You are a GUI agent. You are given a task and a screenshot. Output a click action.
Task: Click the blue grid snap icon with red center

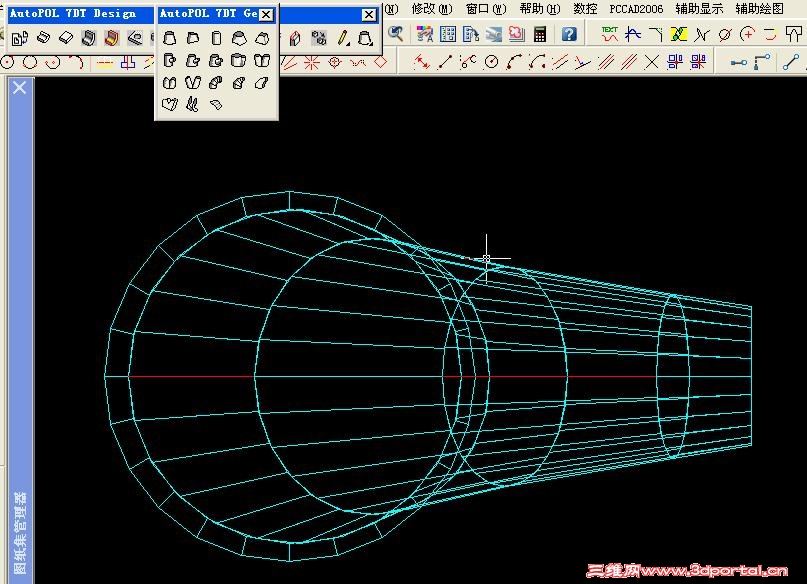[675, 62]
